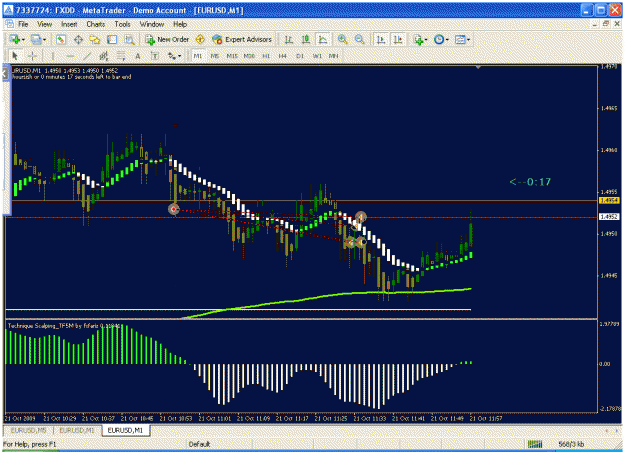The image size is (625, 452).
Task: Select the Crosshair tool
Action: (x=33, y=56)
